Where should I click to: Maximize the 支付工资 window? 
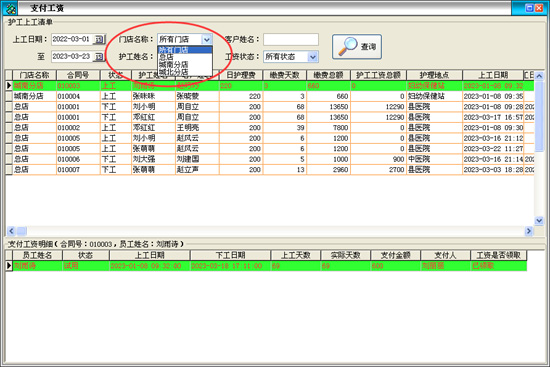pos(530,8)
